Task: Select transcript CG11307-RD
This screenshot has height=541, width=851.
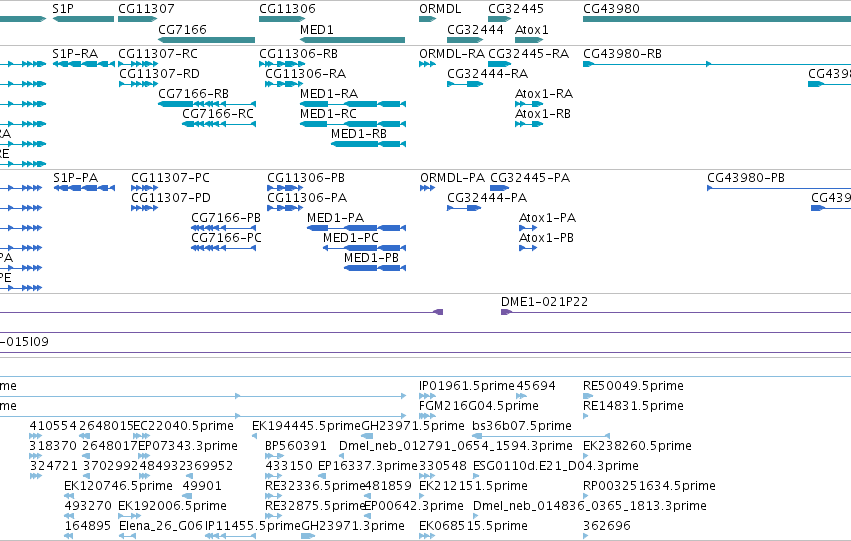Action: click(x=138, y=84)
